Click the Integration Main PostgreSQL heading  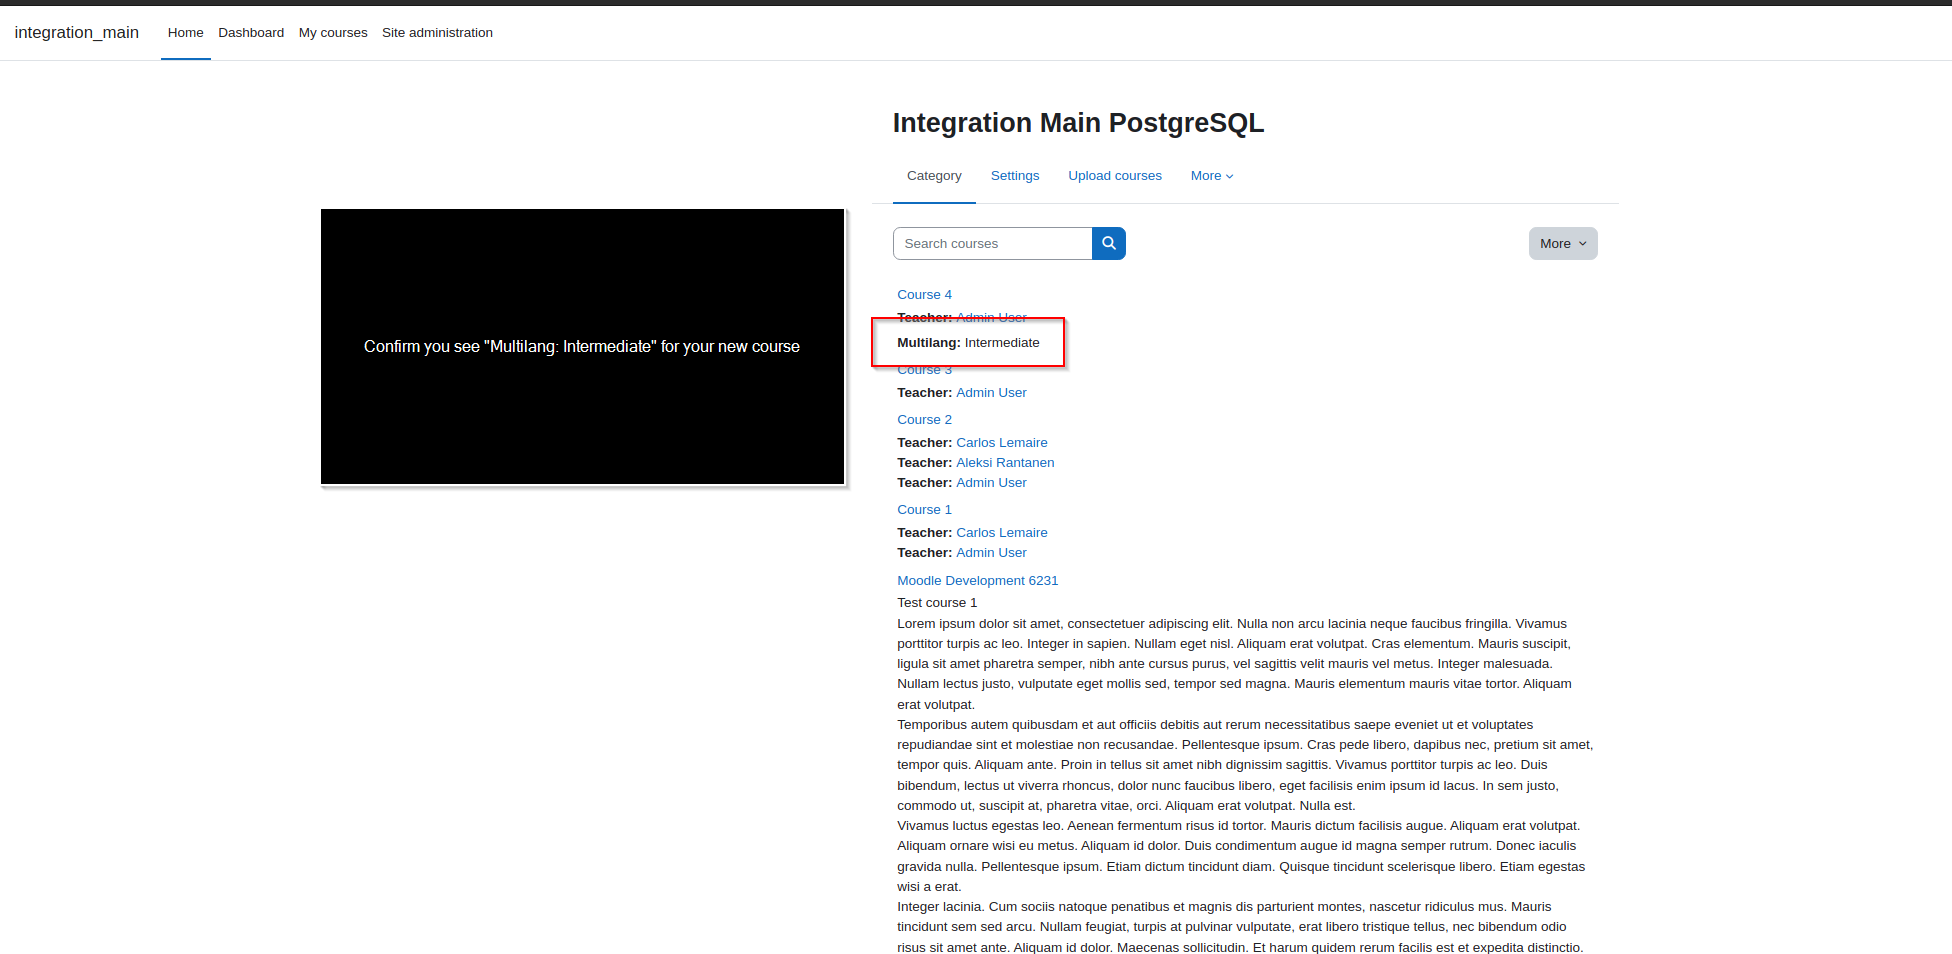pos(1078,123)
